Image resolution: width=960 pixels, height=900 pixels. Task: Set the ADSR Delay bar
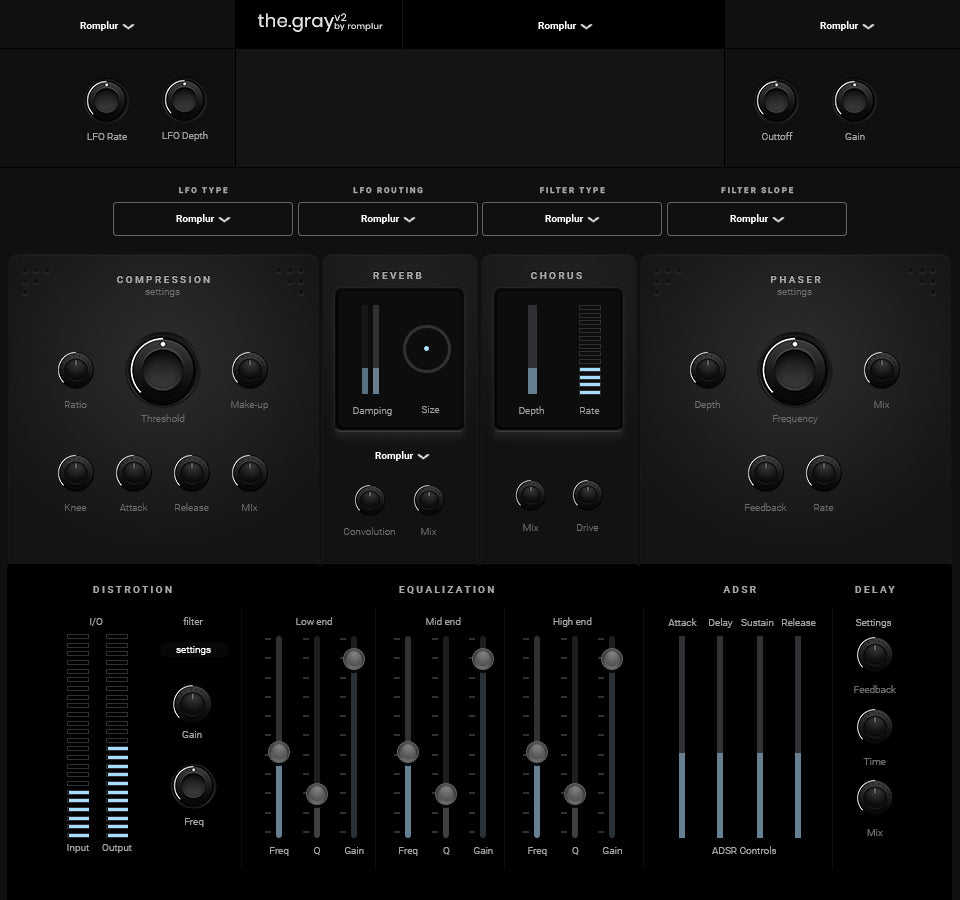[720, 737]
